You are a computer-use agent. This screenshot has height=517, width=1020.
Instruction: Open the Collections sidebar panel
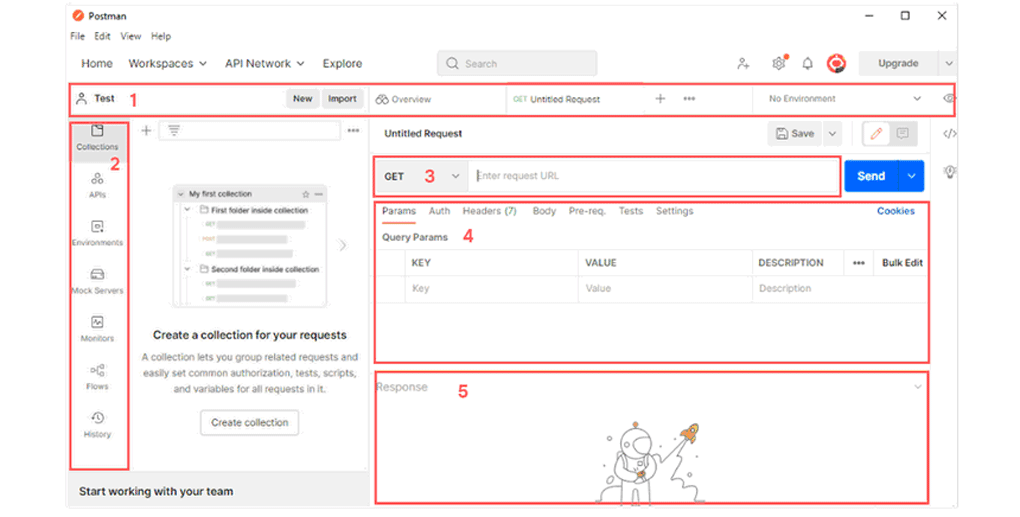97,137
